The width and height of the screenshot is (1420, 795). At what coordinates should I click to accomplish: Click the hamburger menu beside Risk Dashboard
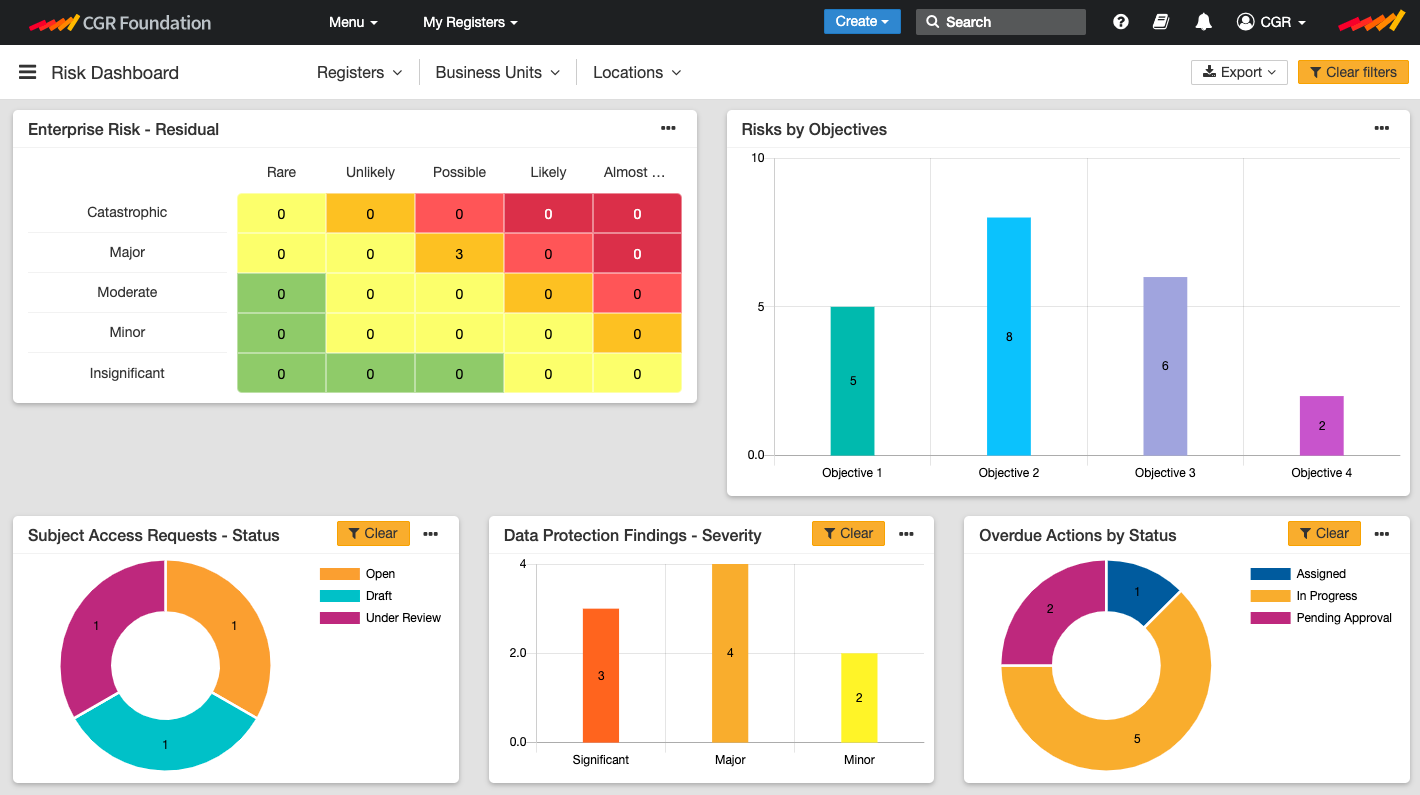[27, 72]
